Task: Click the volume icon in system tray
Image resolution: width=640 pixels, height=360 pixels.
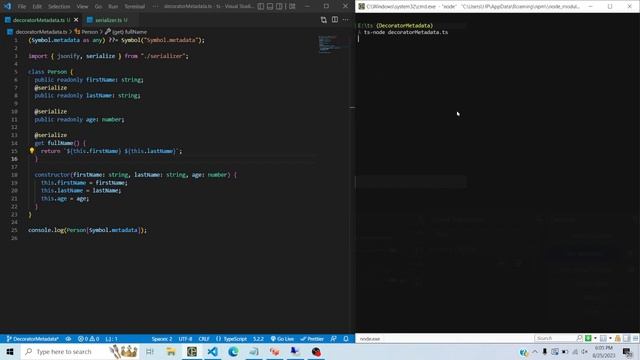Action: click(x=585, y=351)
